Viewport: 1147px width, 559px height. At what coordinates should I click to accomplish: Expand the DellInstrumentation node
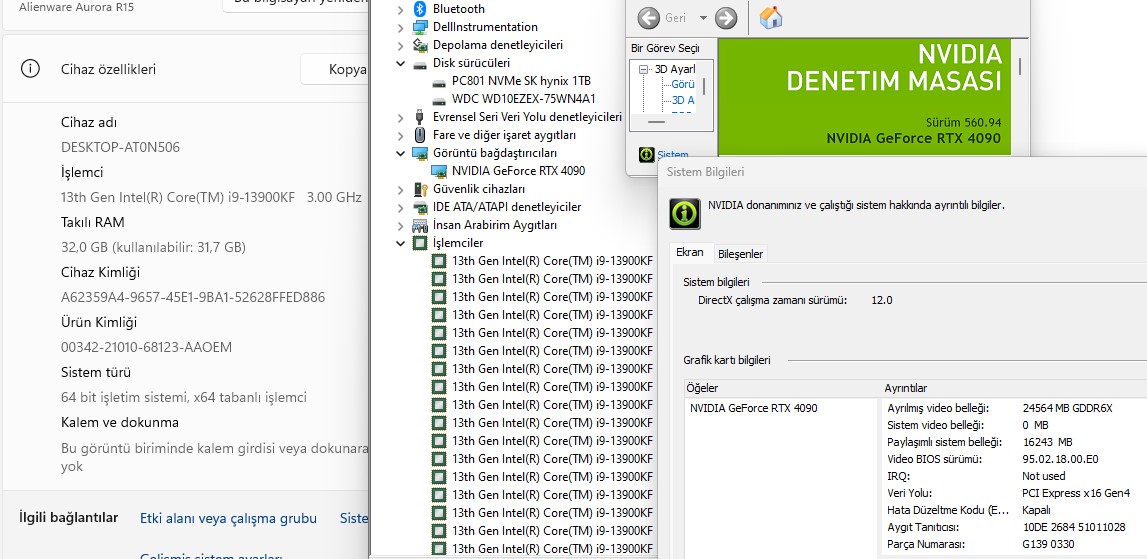point(400,27)
